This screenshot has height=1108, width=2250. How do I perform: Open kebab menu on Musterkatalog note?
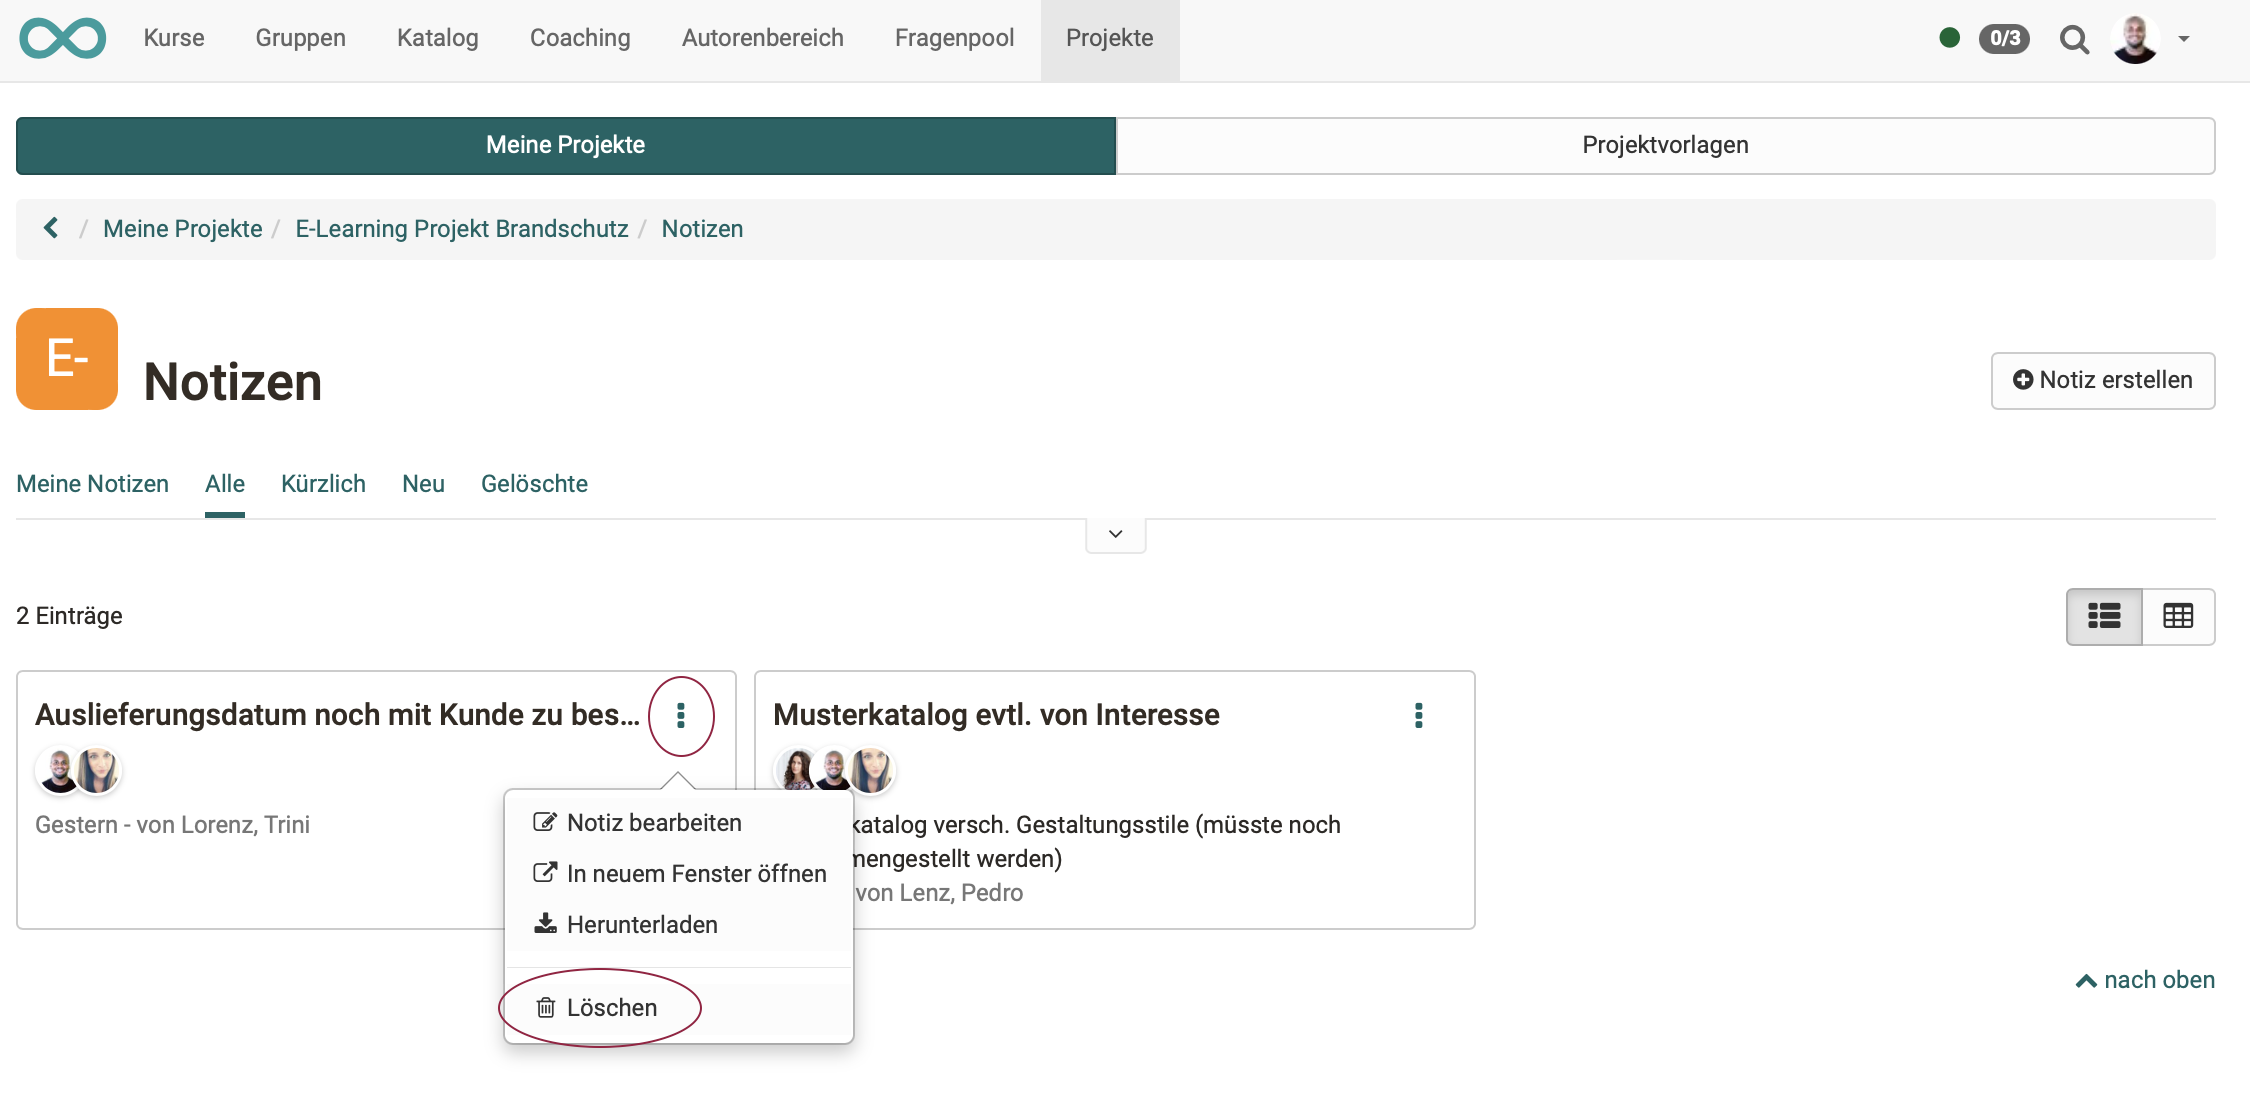click(1418, 715)
